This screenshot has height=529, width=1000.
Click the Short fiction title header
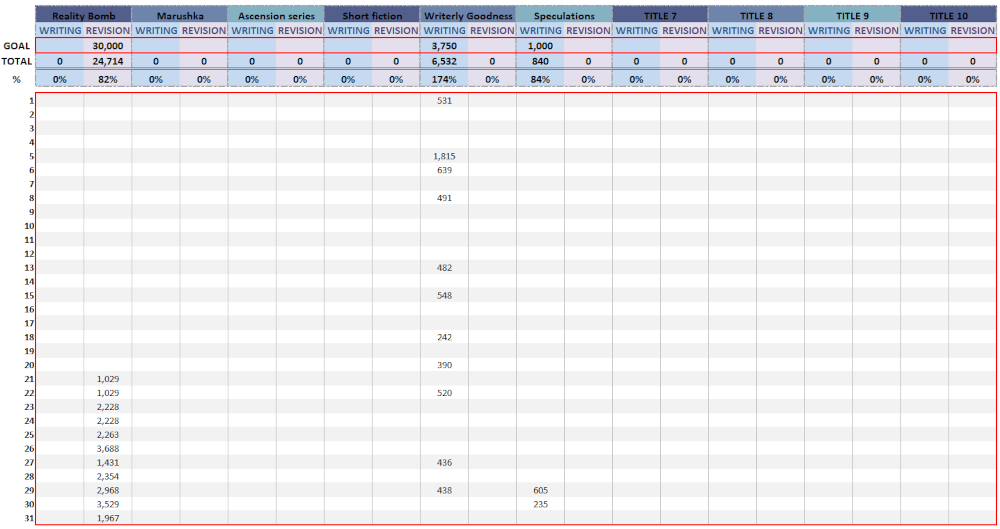372,16
